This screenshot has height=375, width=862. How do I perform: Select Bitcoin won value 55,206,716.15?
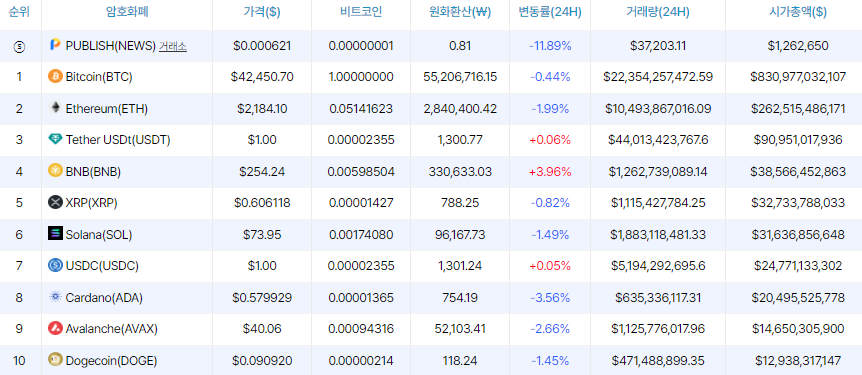(460, 77)
